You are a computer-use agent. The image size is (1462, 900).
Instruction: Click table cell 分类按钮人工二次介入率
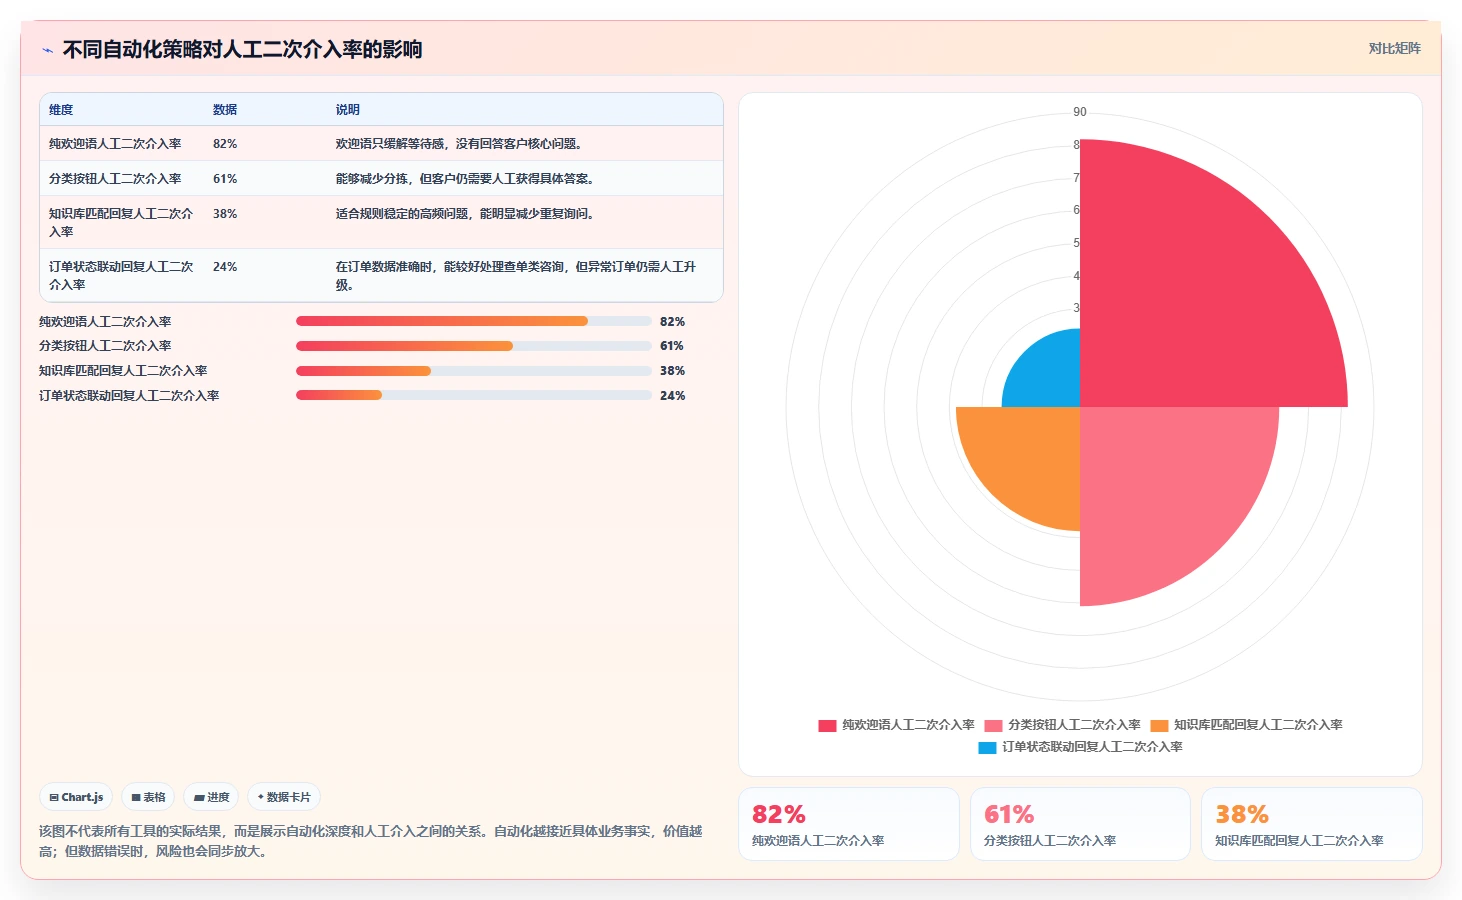(x=115, y=179)
